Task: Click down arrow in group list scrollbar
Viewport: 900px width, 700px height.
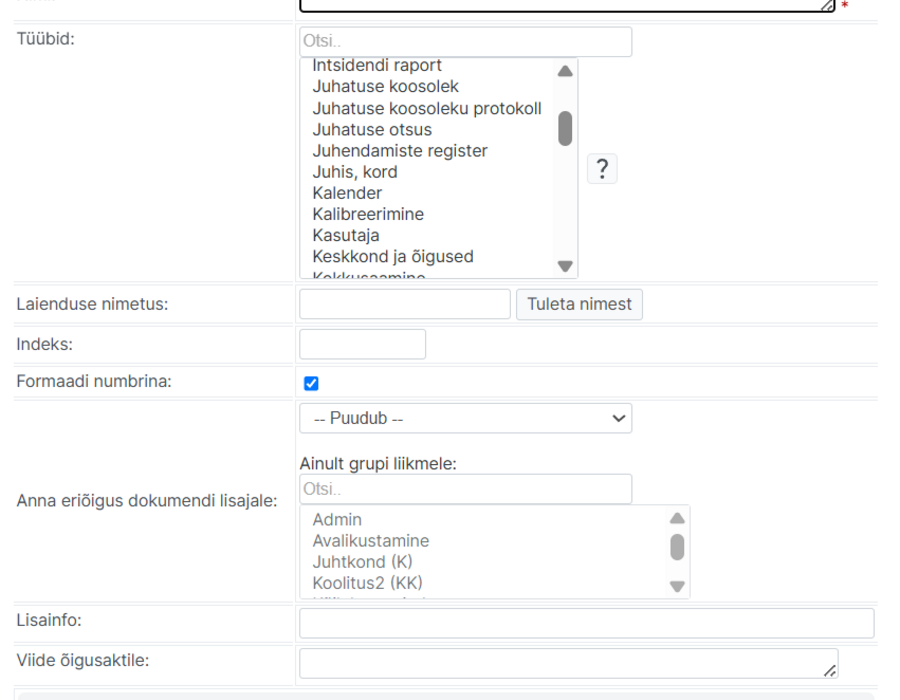Action: 677,586
